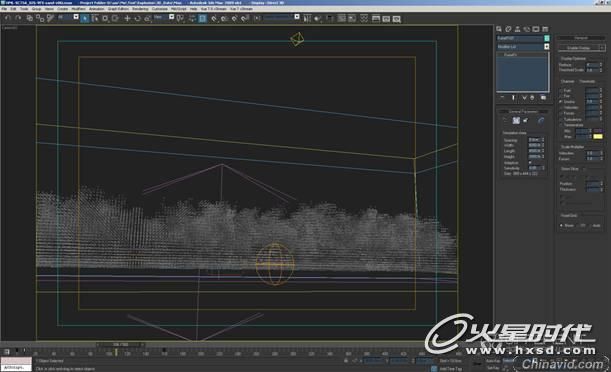
Task: Activate the Select and Rotate tool
Action: 137,18
